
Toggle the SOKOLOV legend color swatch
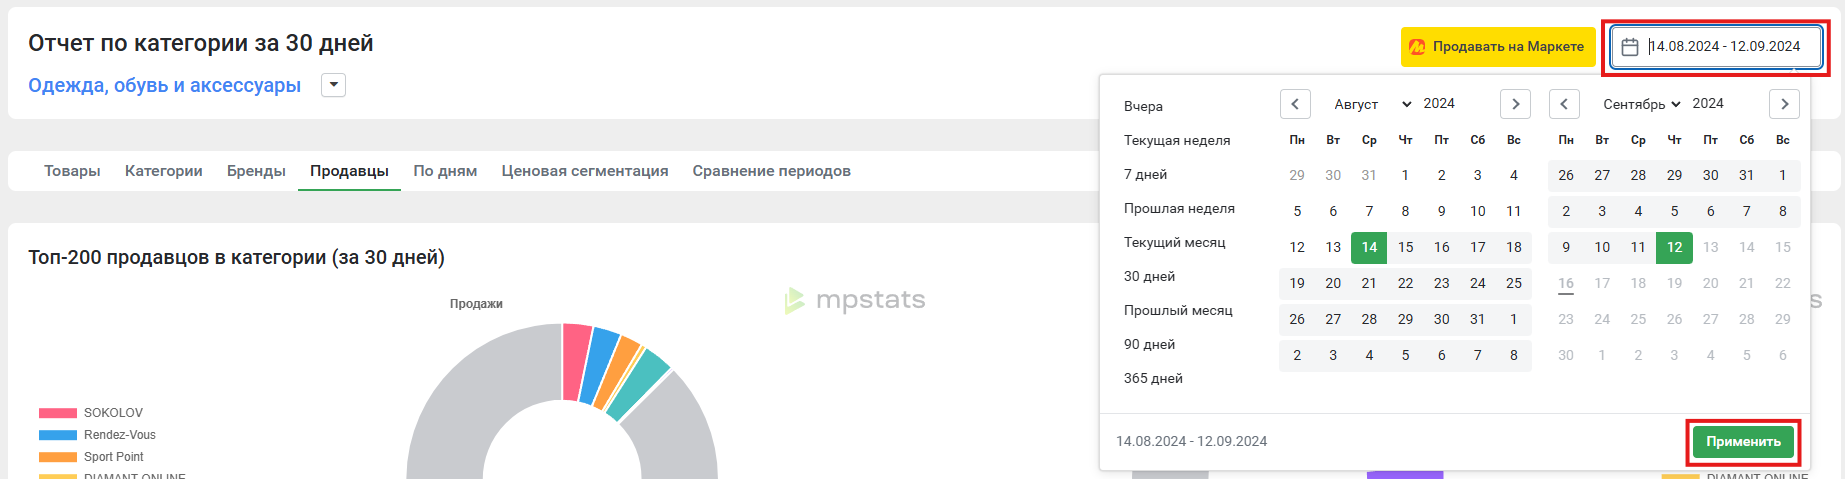58,413
